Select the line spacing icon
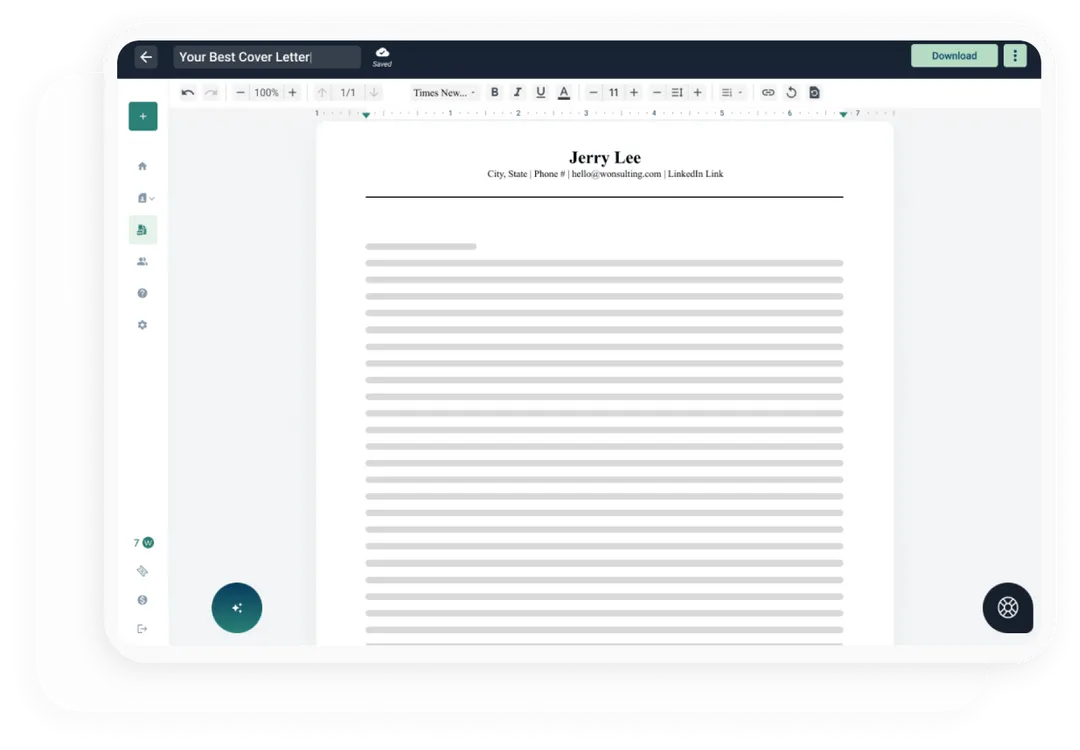Screen dimensions: 1080x750 point(677,92)
